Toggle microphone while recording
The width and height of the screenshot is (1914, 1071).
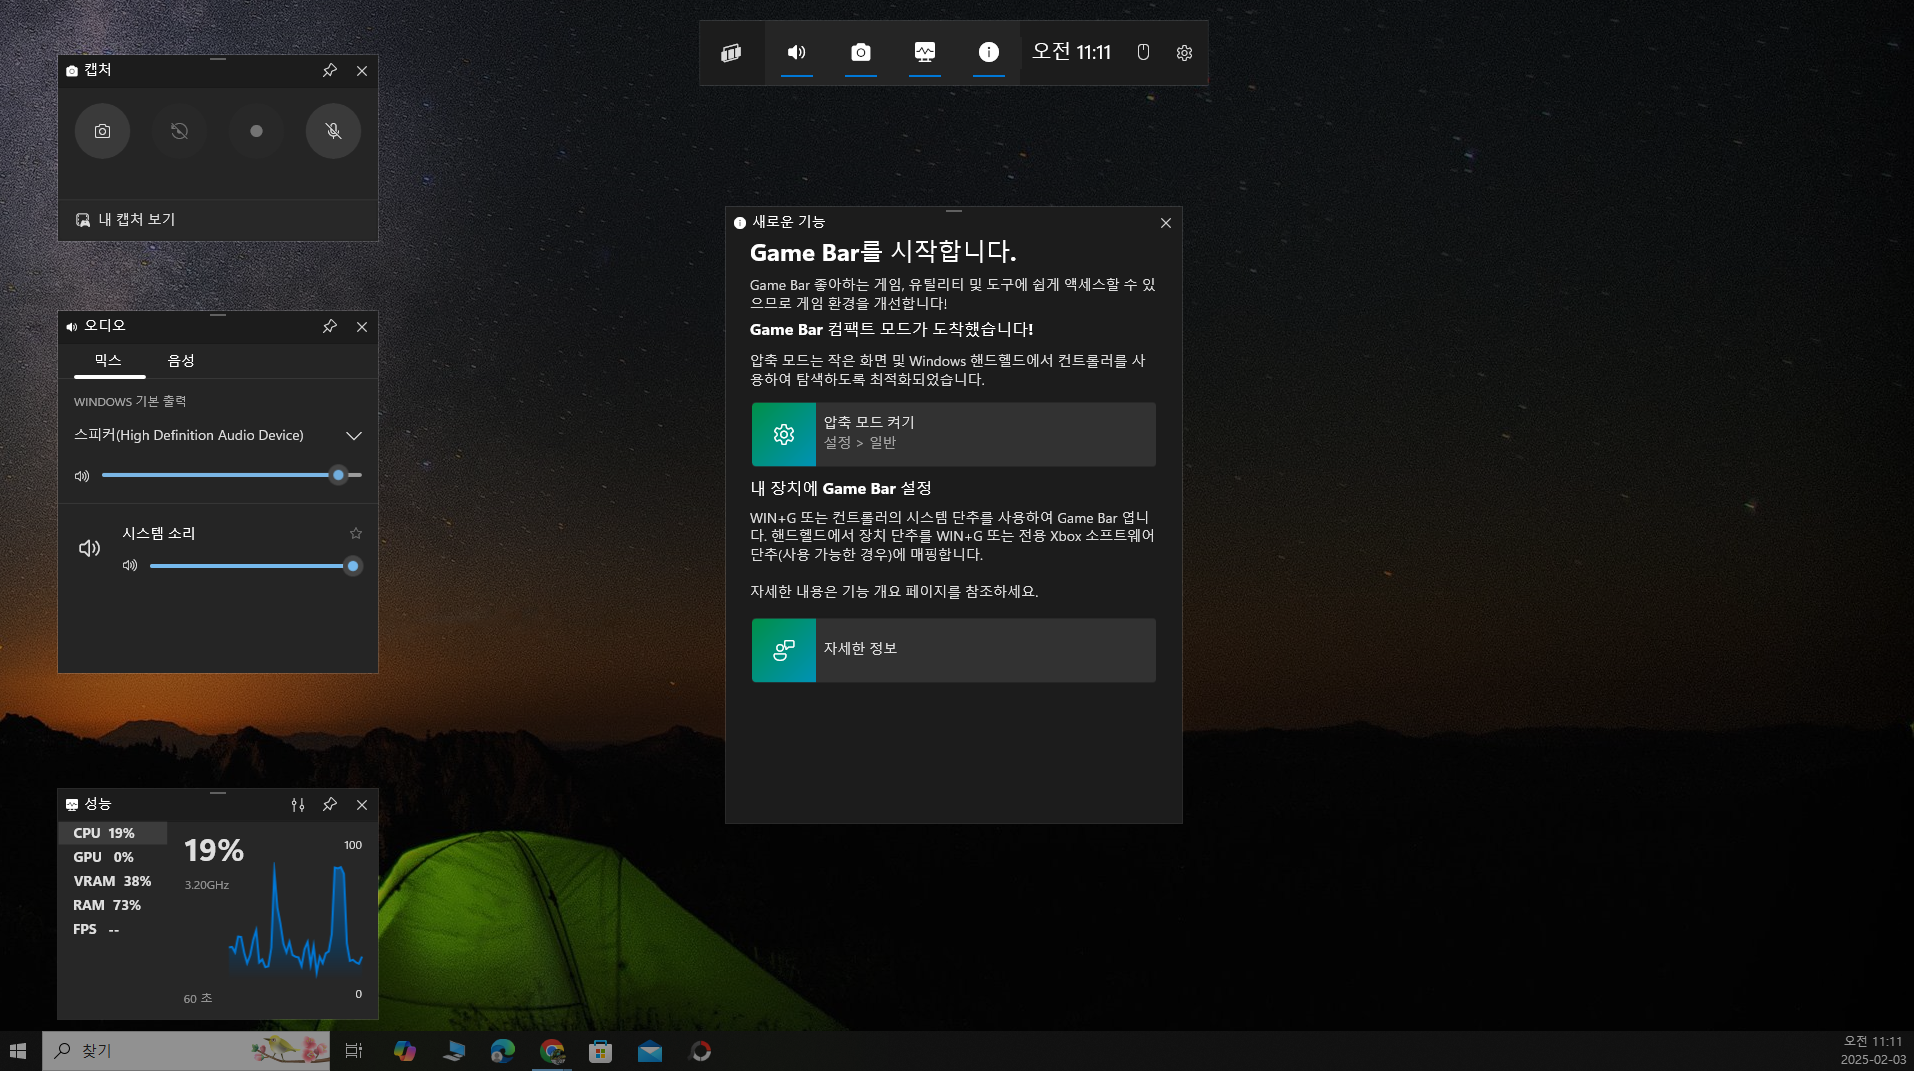tap(334, 131)
